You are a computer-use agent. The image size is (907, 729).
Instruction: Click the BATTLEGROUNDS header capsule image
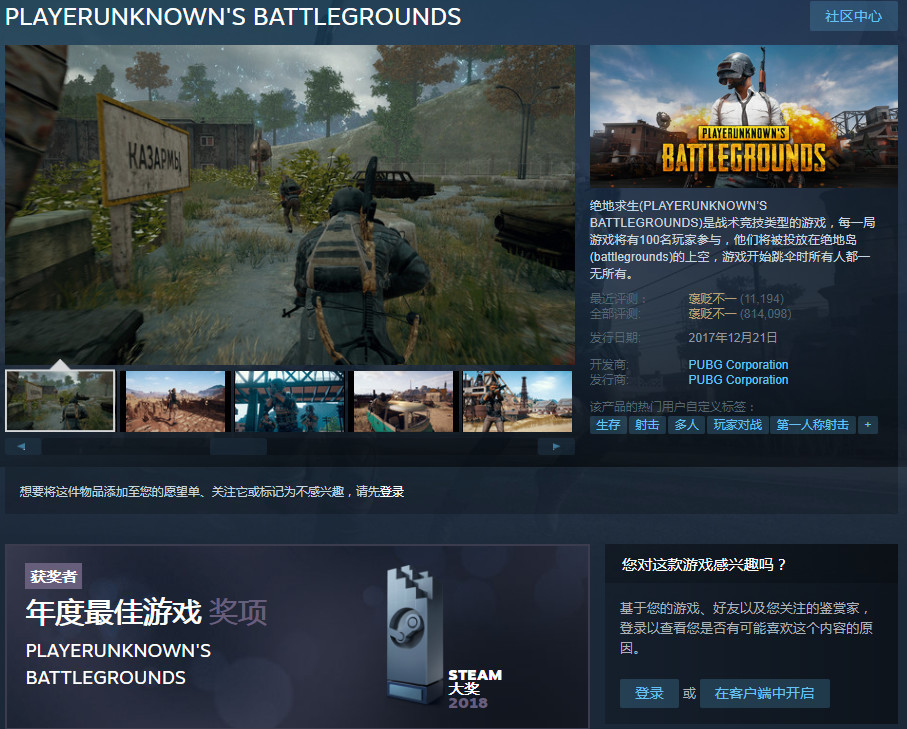coord(743,116)
